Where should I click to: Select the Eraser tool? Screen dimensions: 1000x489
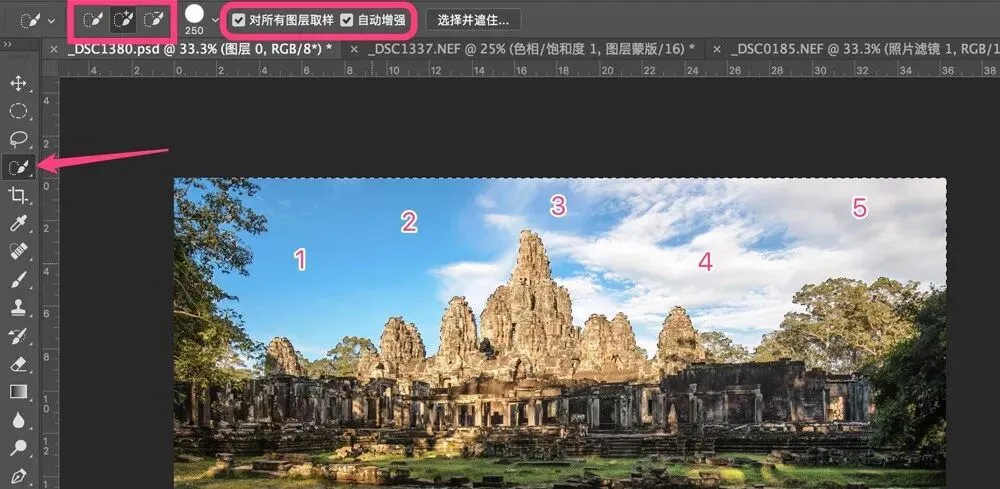18,363
